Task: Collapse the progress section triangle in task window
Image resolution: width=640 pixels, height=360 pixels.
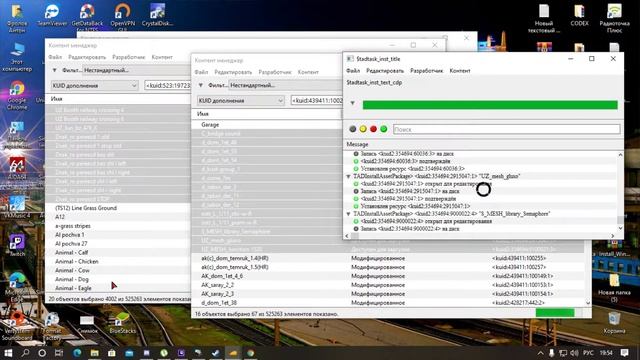Action: 353,103
